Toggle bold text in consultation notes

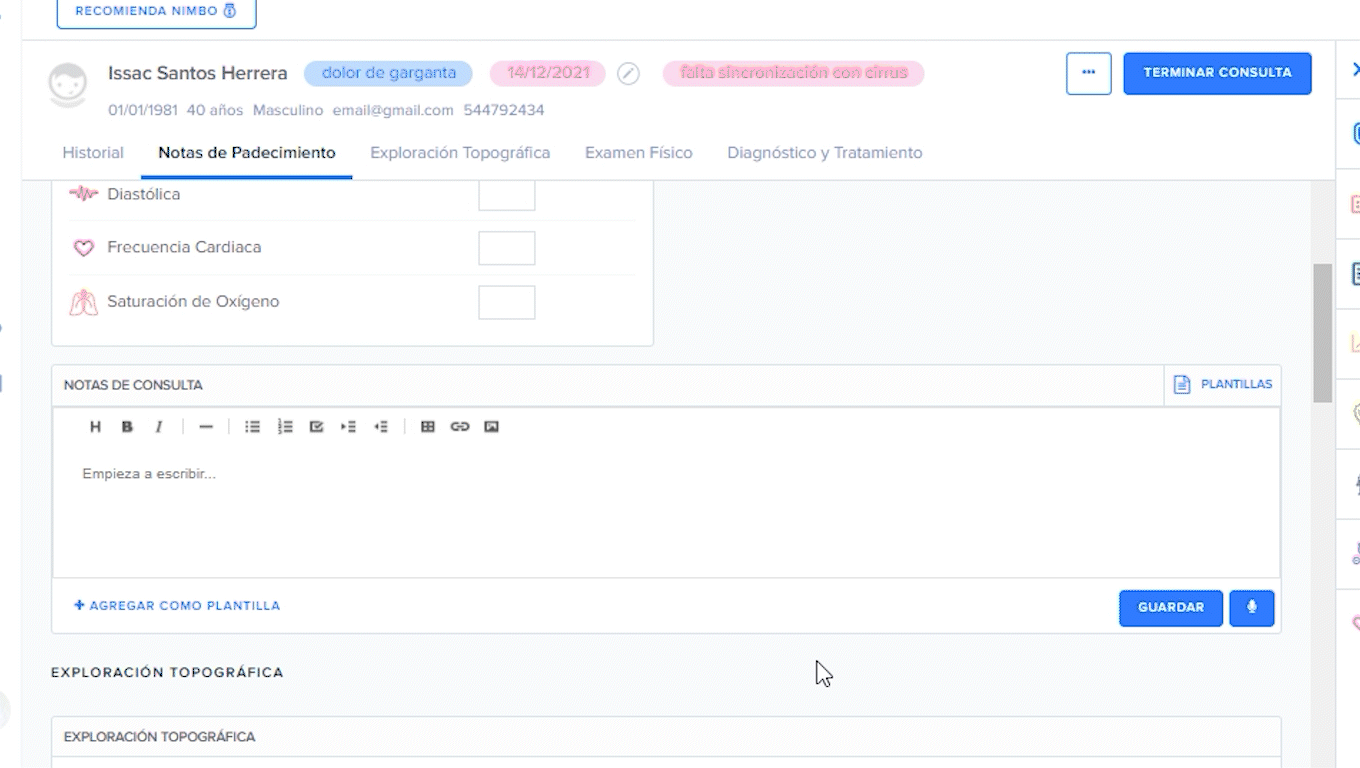126,426
